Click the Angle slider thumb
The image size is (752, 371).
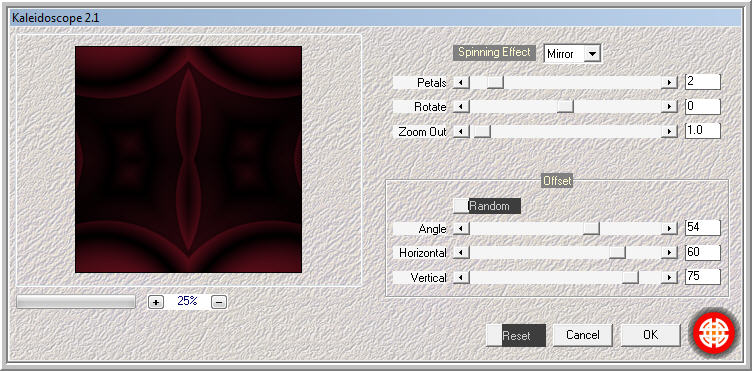591,229
